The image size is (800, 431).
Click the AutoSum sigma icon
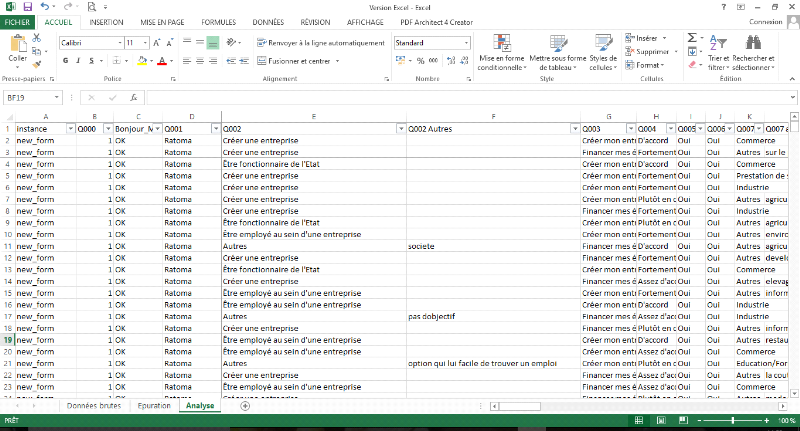[692, 37]
